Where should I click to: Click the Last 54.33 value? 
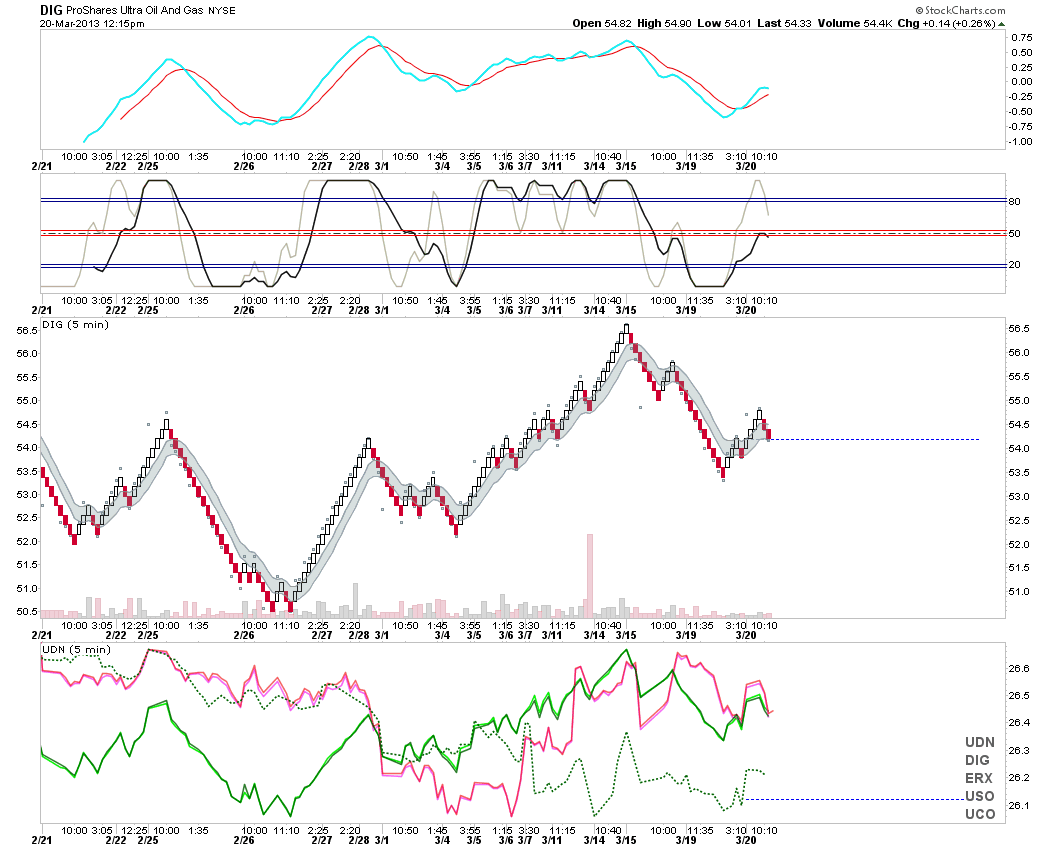click(784, 23)
